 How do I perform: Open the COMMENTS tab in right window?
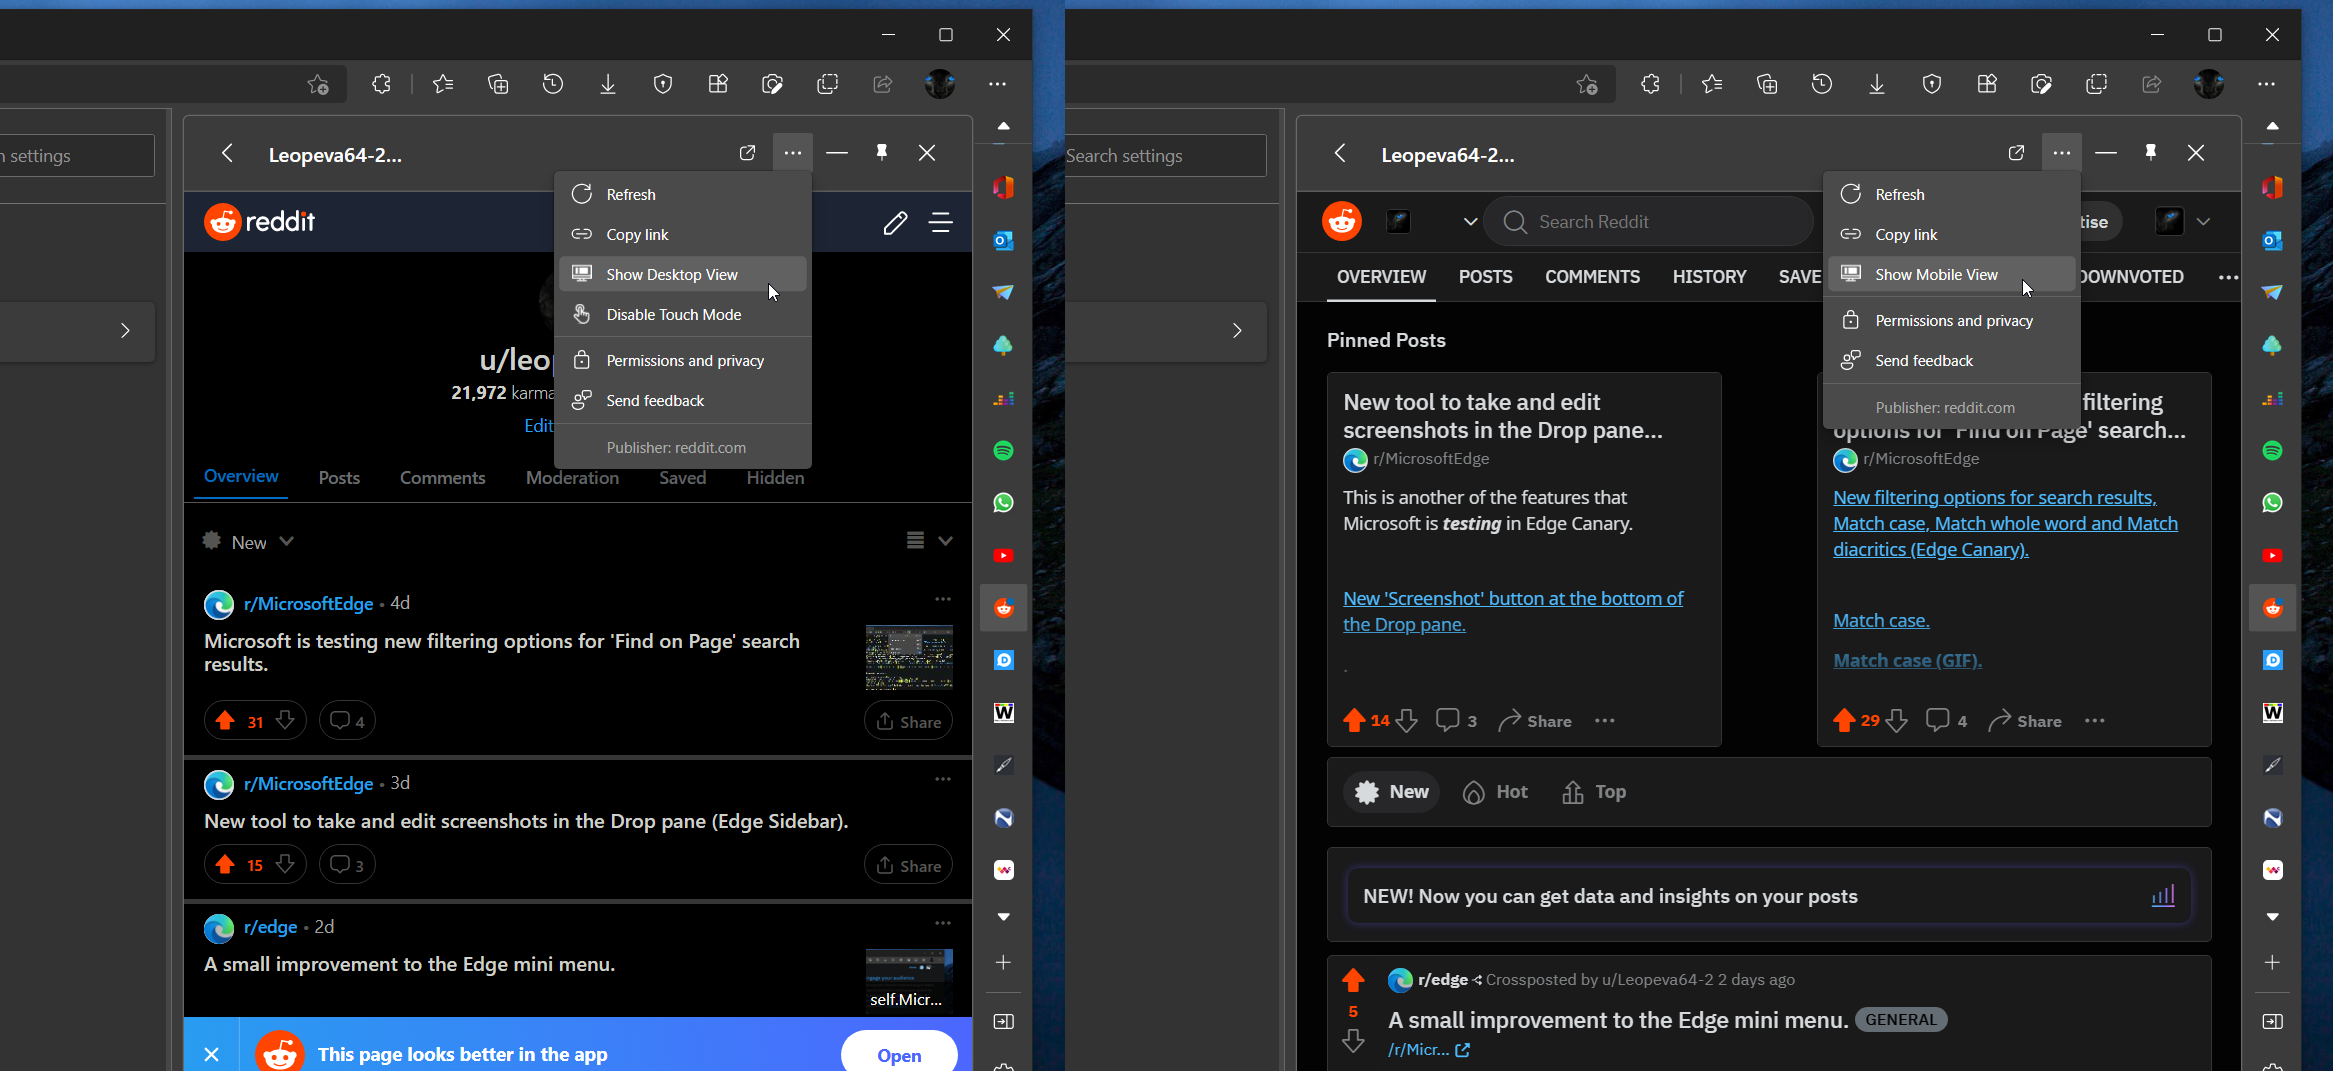pos(1592,277)
